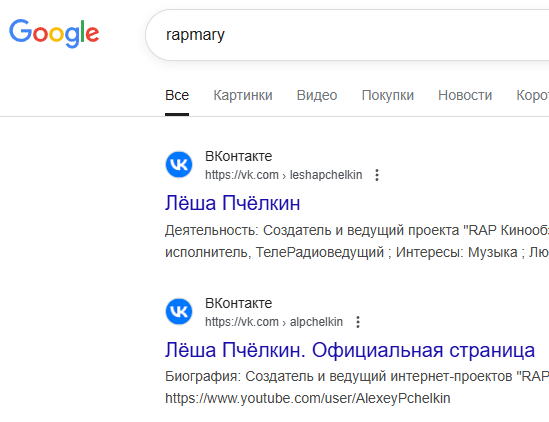Click the VK icon for the alpchelkin result

coord(179,312)
